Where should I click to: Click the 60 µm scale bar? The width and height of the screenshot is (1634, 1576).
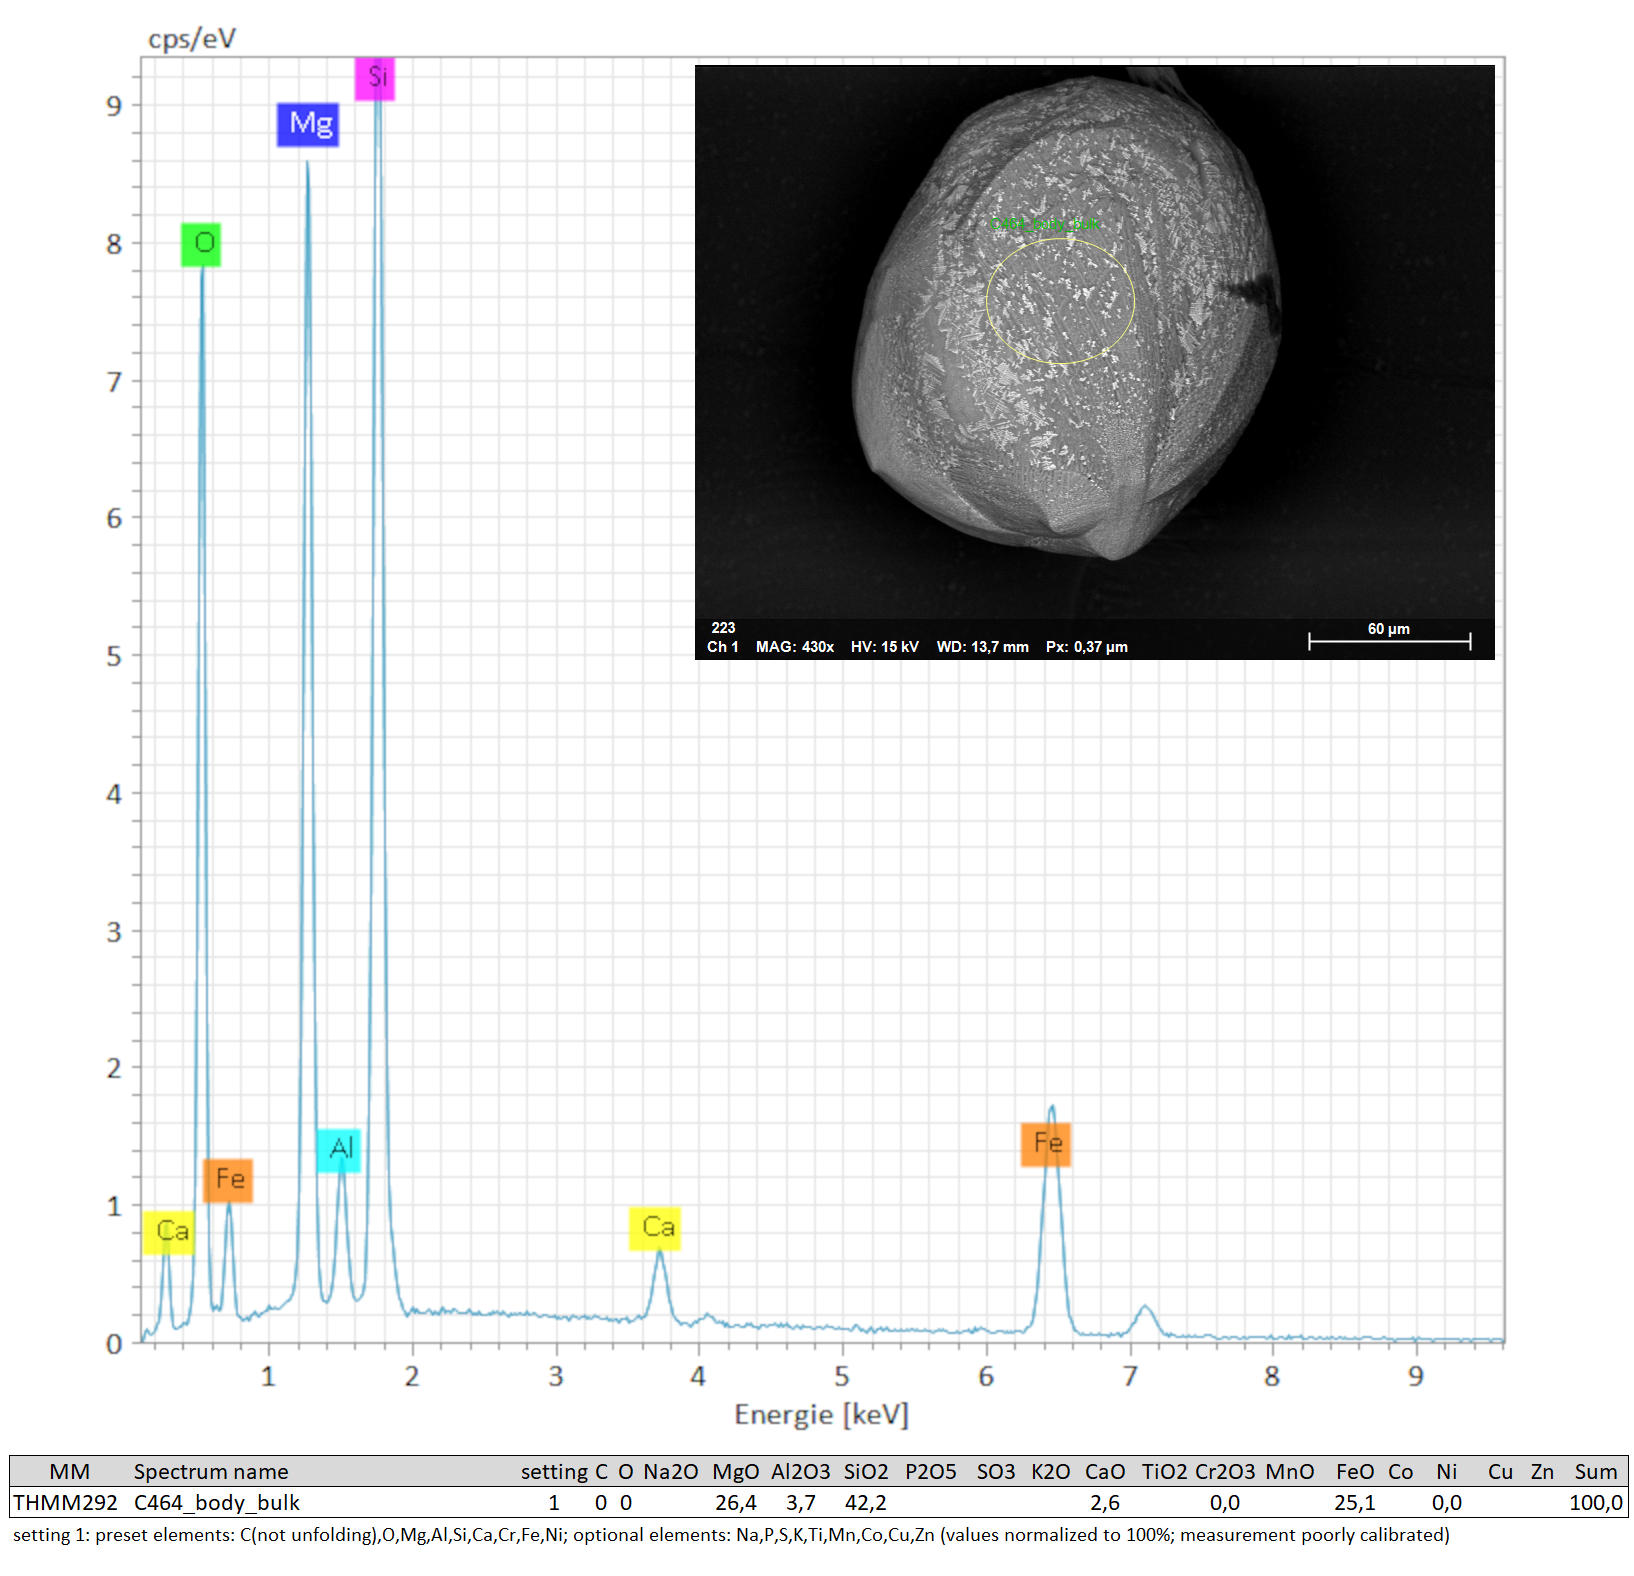(1389, 640)
